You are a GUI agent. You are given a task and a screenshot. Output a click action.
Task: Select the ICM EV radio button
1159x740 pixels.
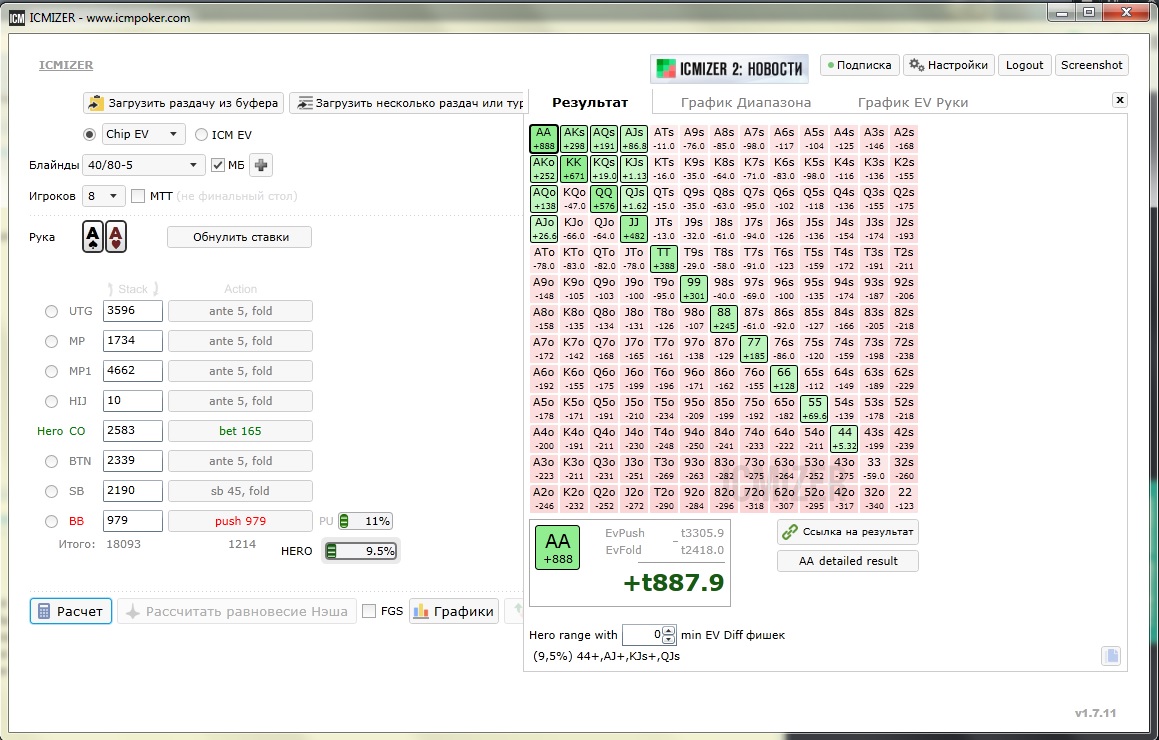tap(201, 135)
